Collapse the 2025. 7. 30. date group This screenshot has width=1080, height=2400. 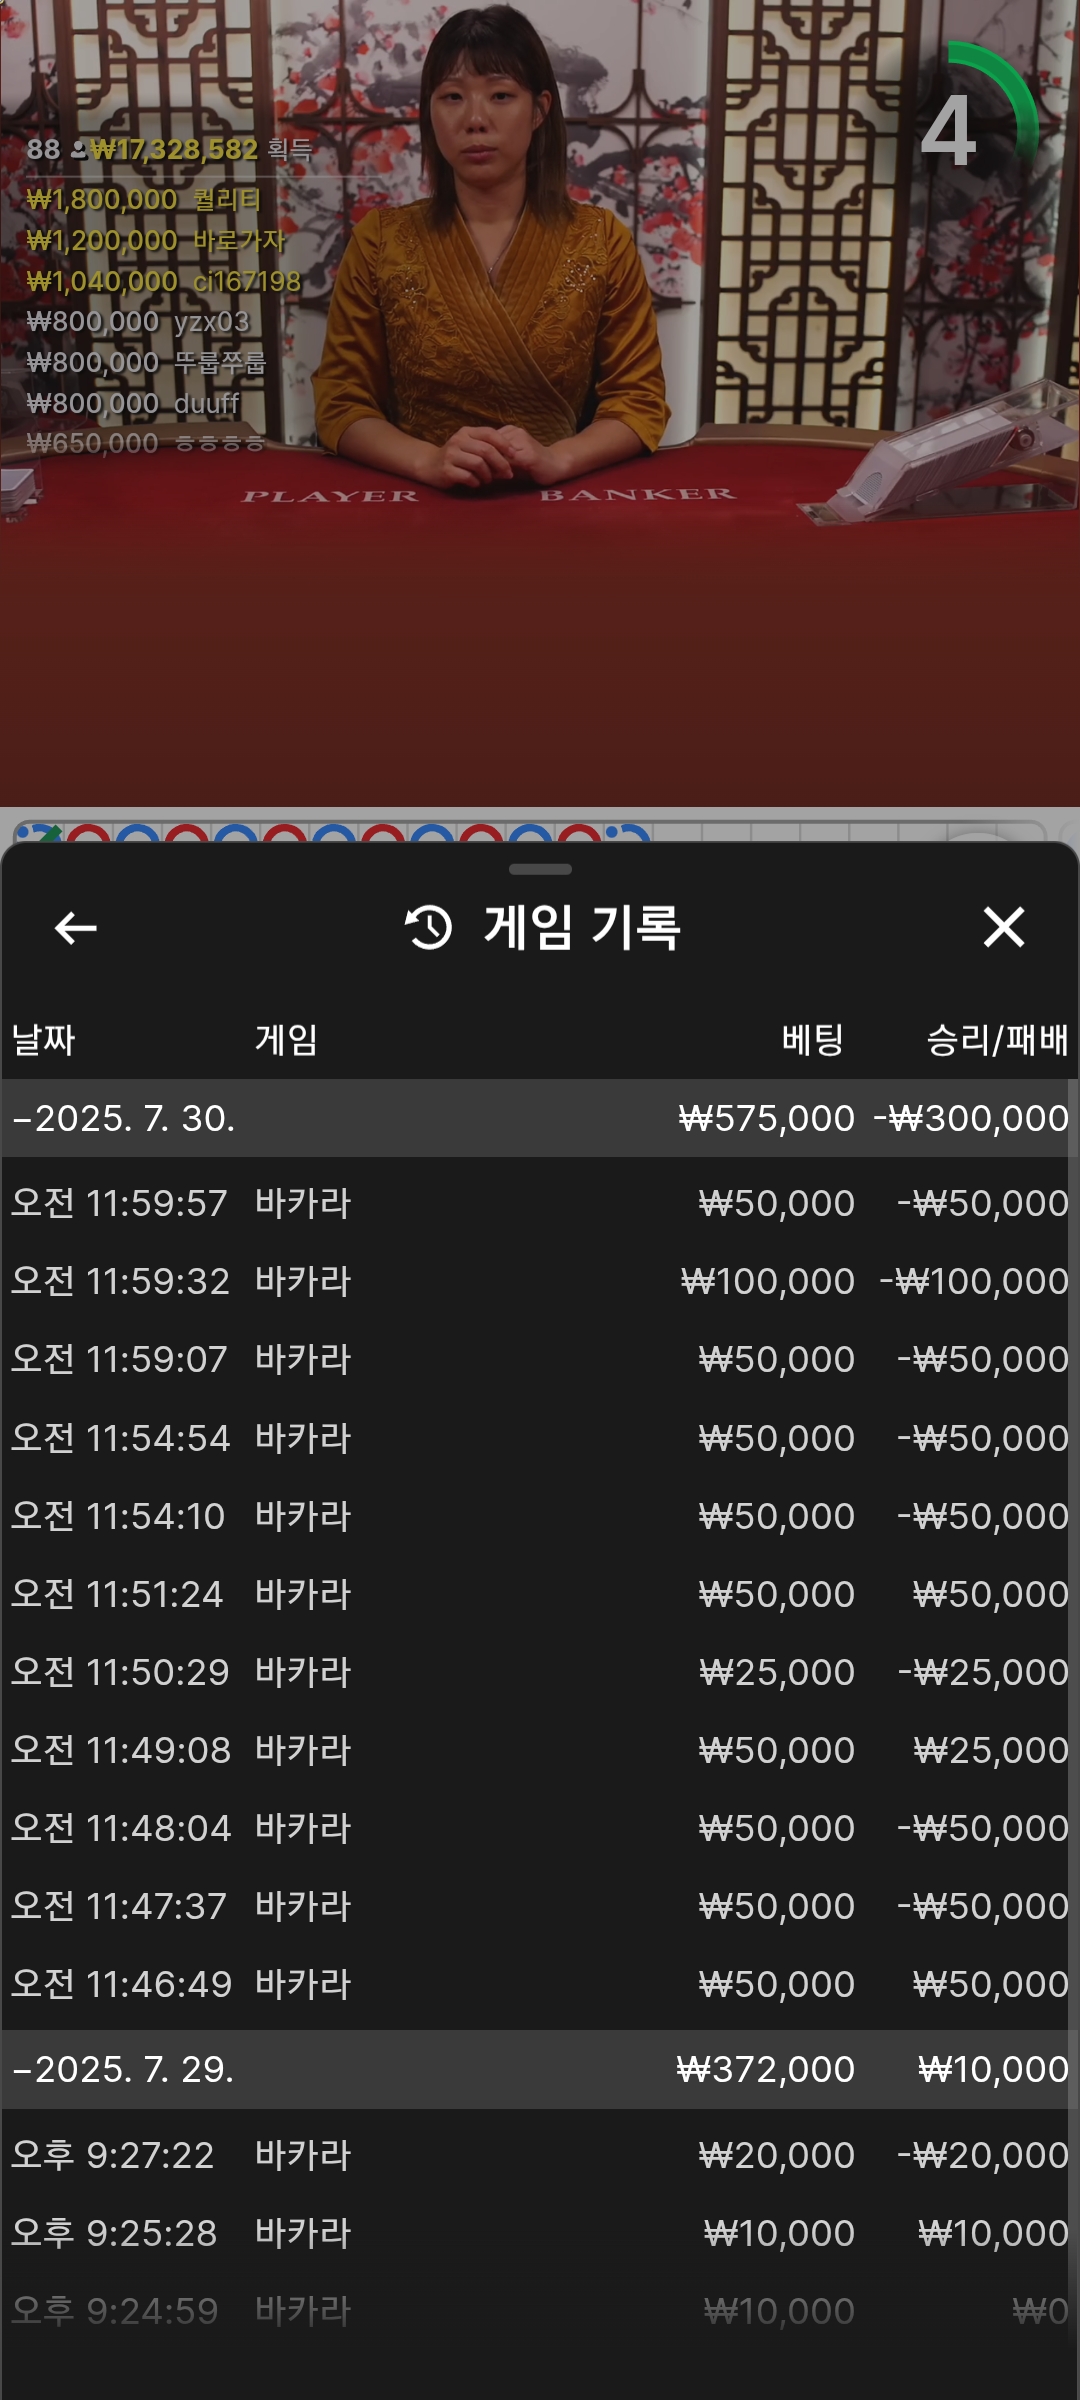tap(540, 1118)
